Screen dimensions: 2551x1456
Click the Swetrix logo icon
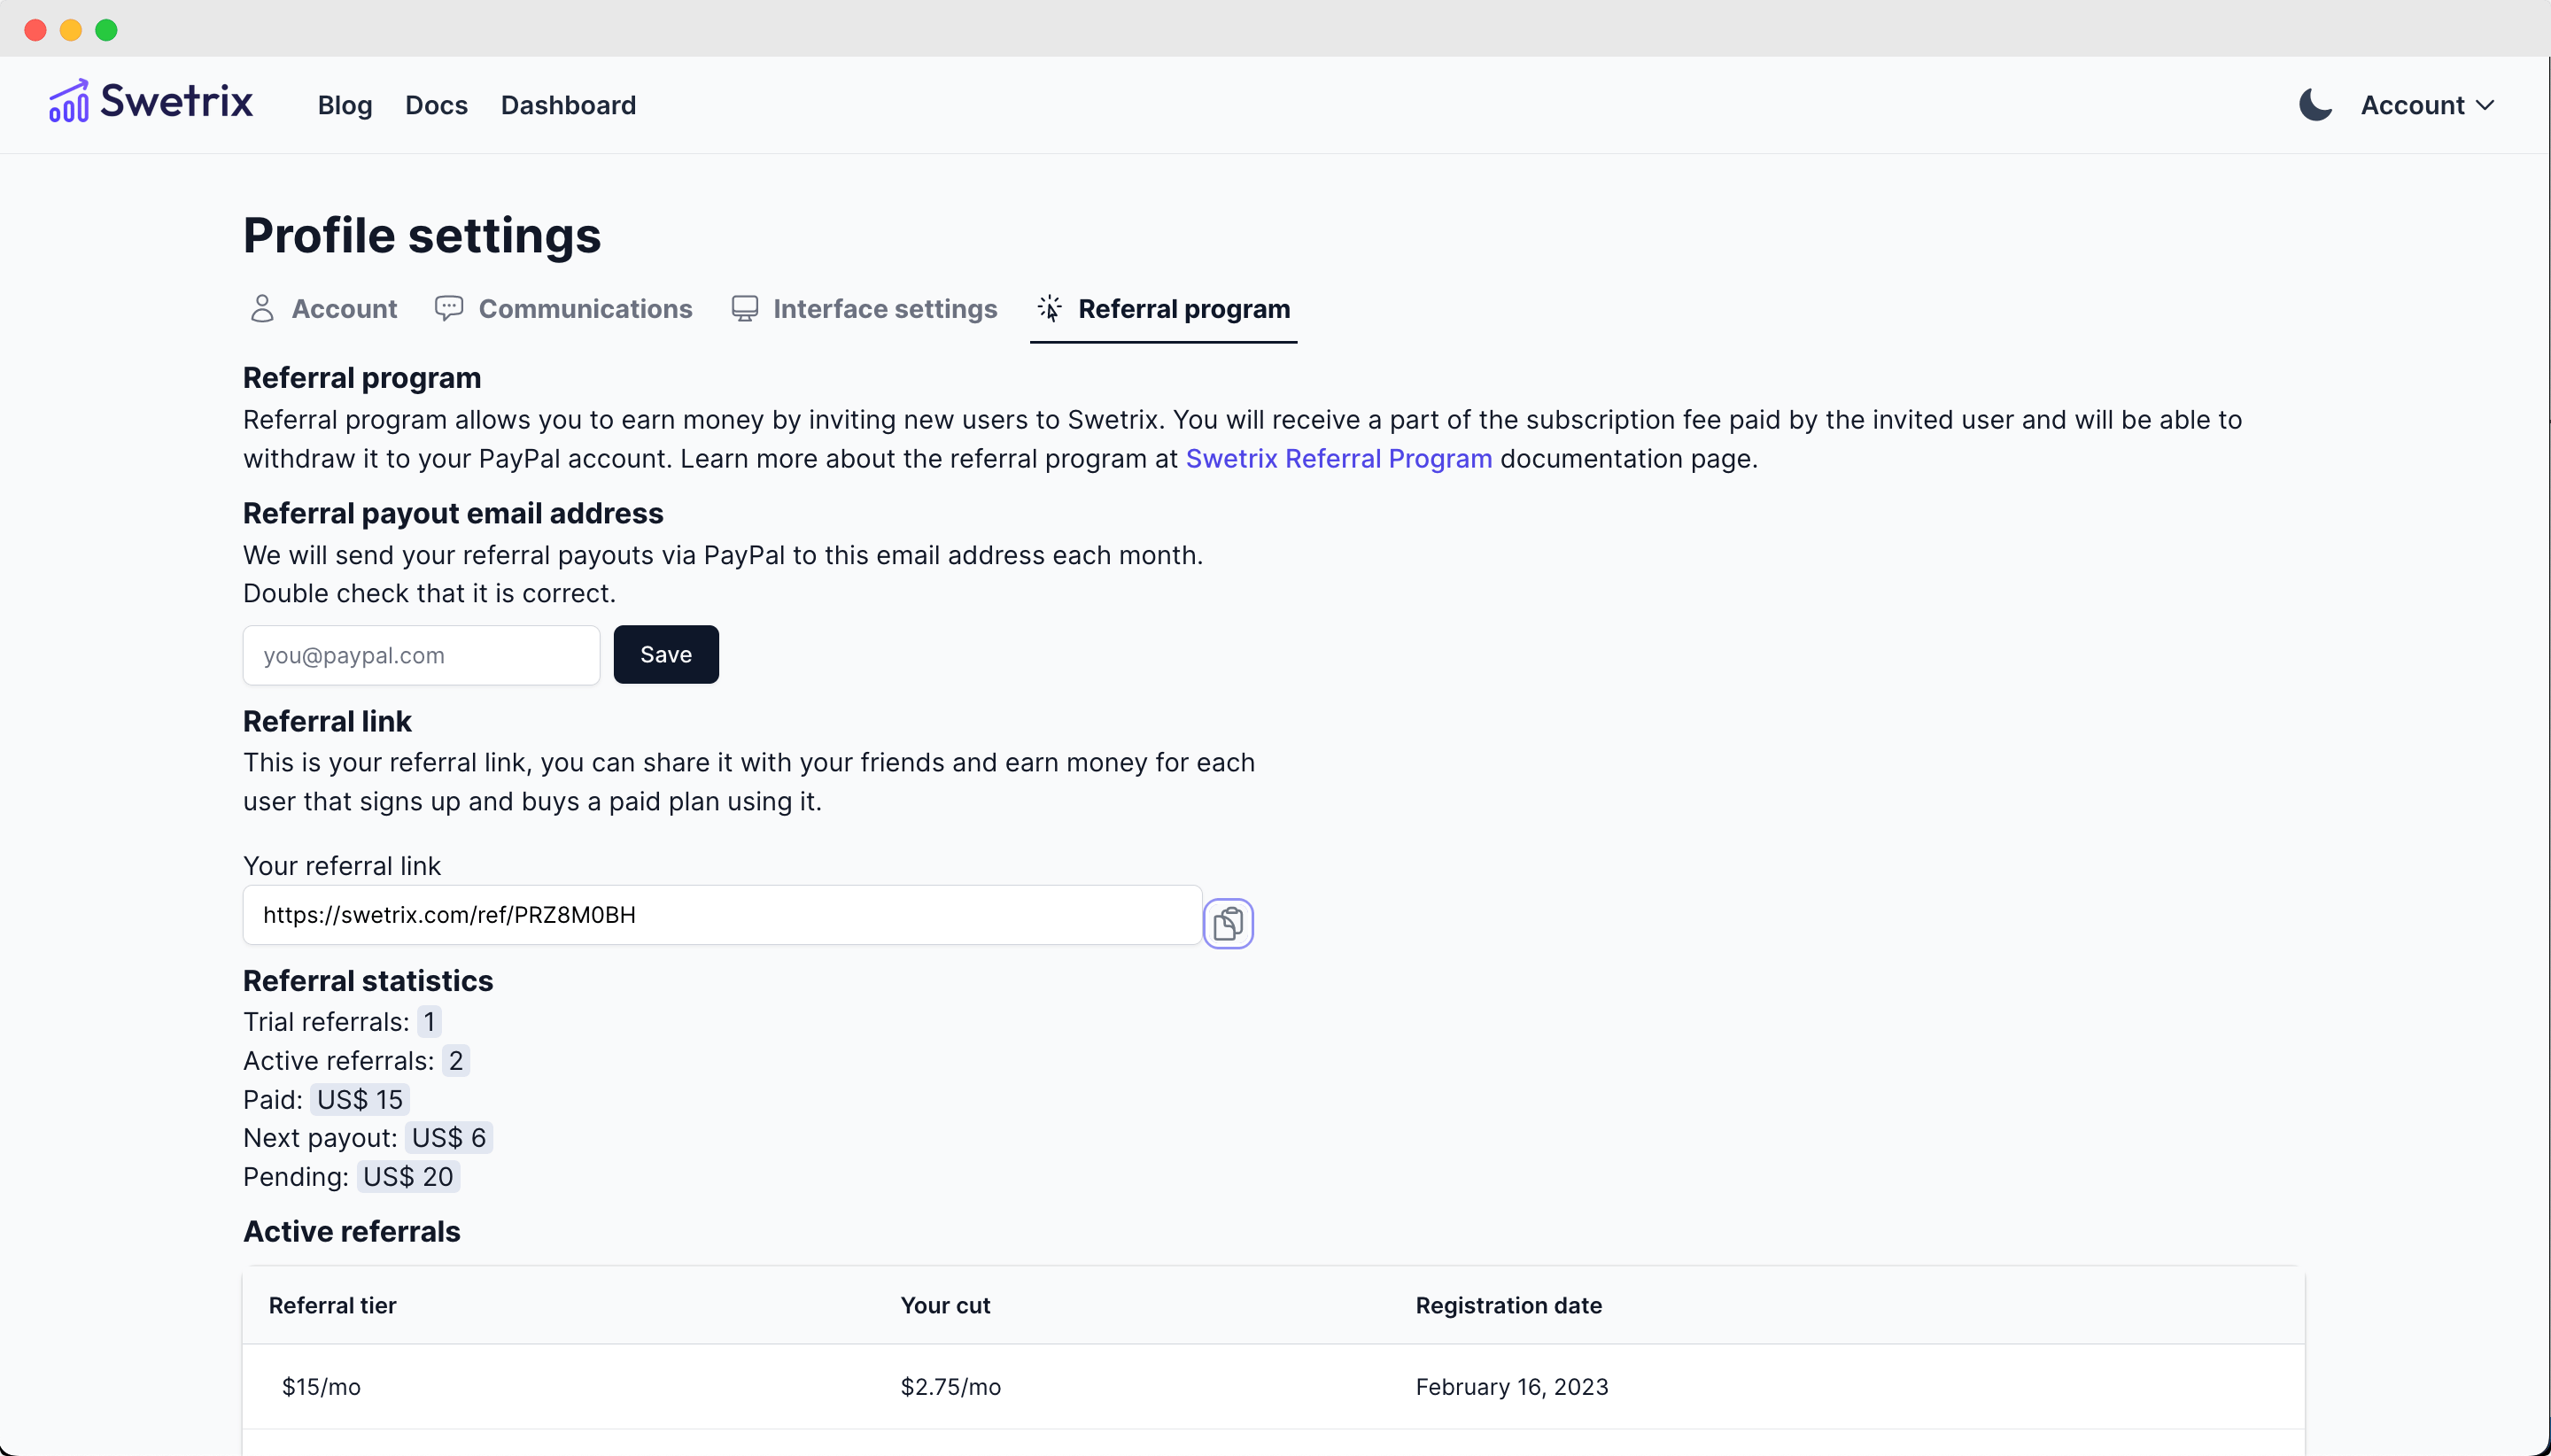click(x=68, y=101)
